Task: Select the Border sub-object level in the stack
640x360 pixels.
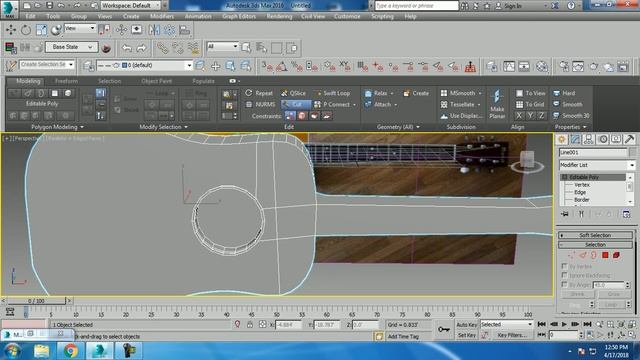Action: (x=582, y=200)
